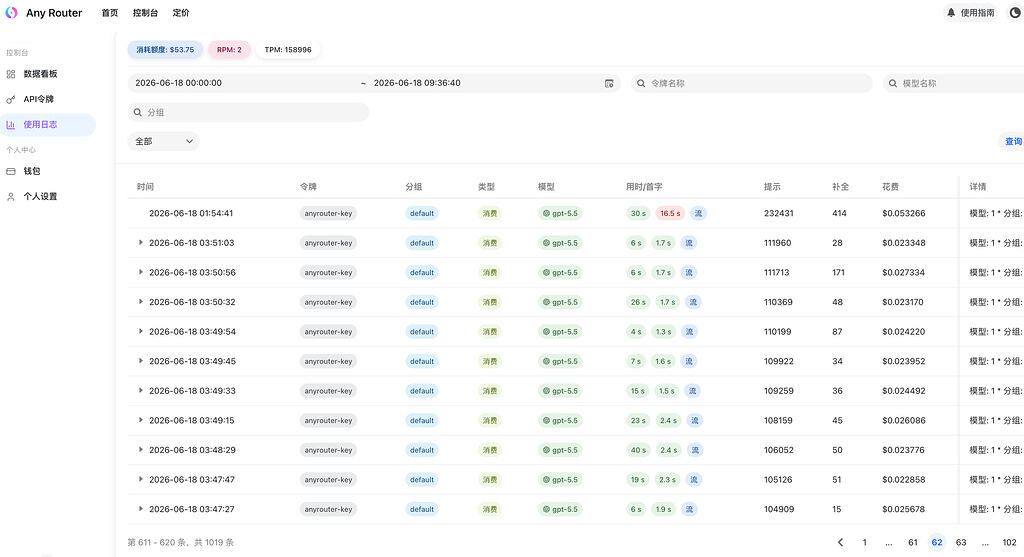The height and width of the screenshot is (557, 1024).
Task: Click the 用时/首字 column header
Action: point(644,187)
